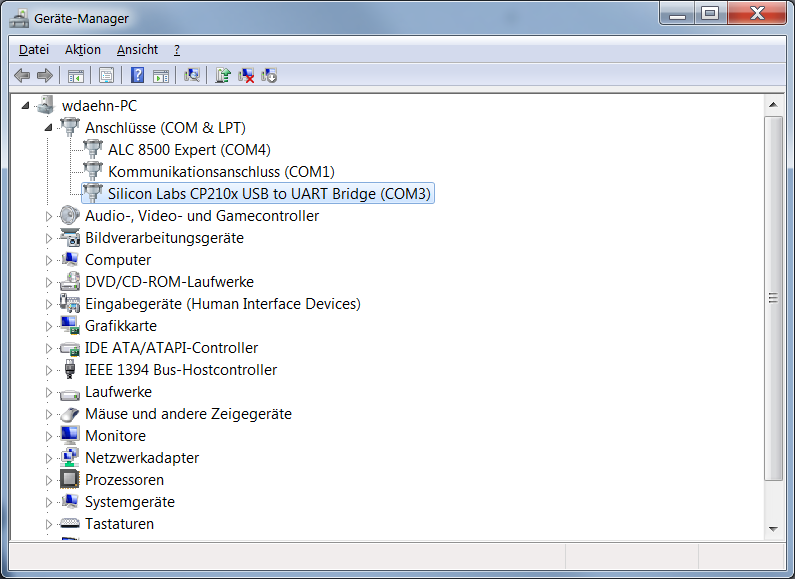795x579 pixels.
Task: Click the red X Uninstall device icon
Action: tap(246, 75)
